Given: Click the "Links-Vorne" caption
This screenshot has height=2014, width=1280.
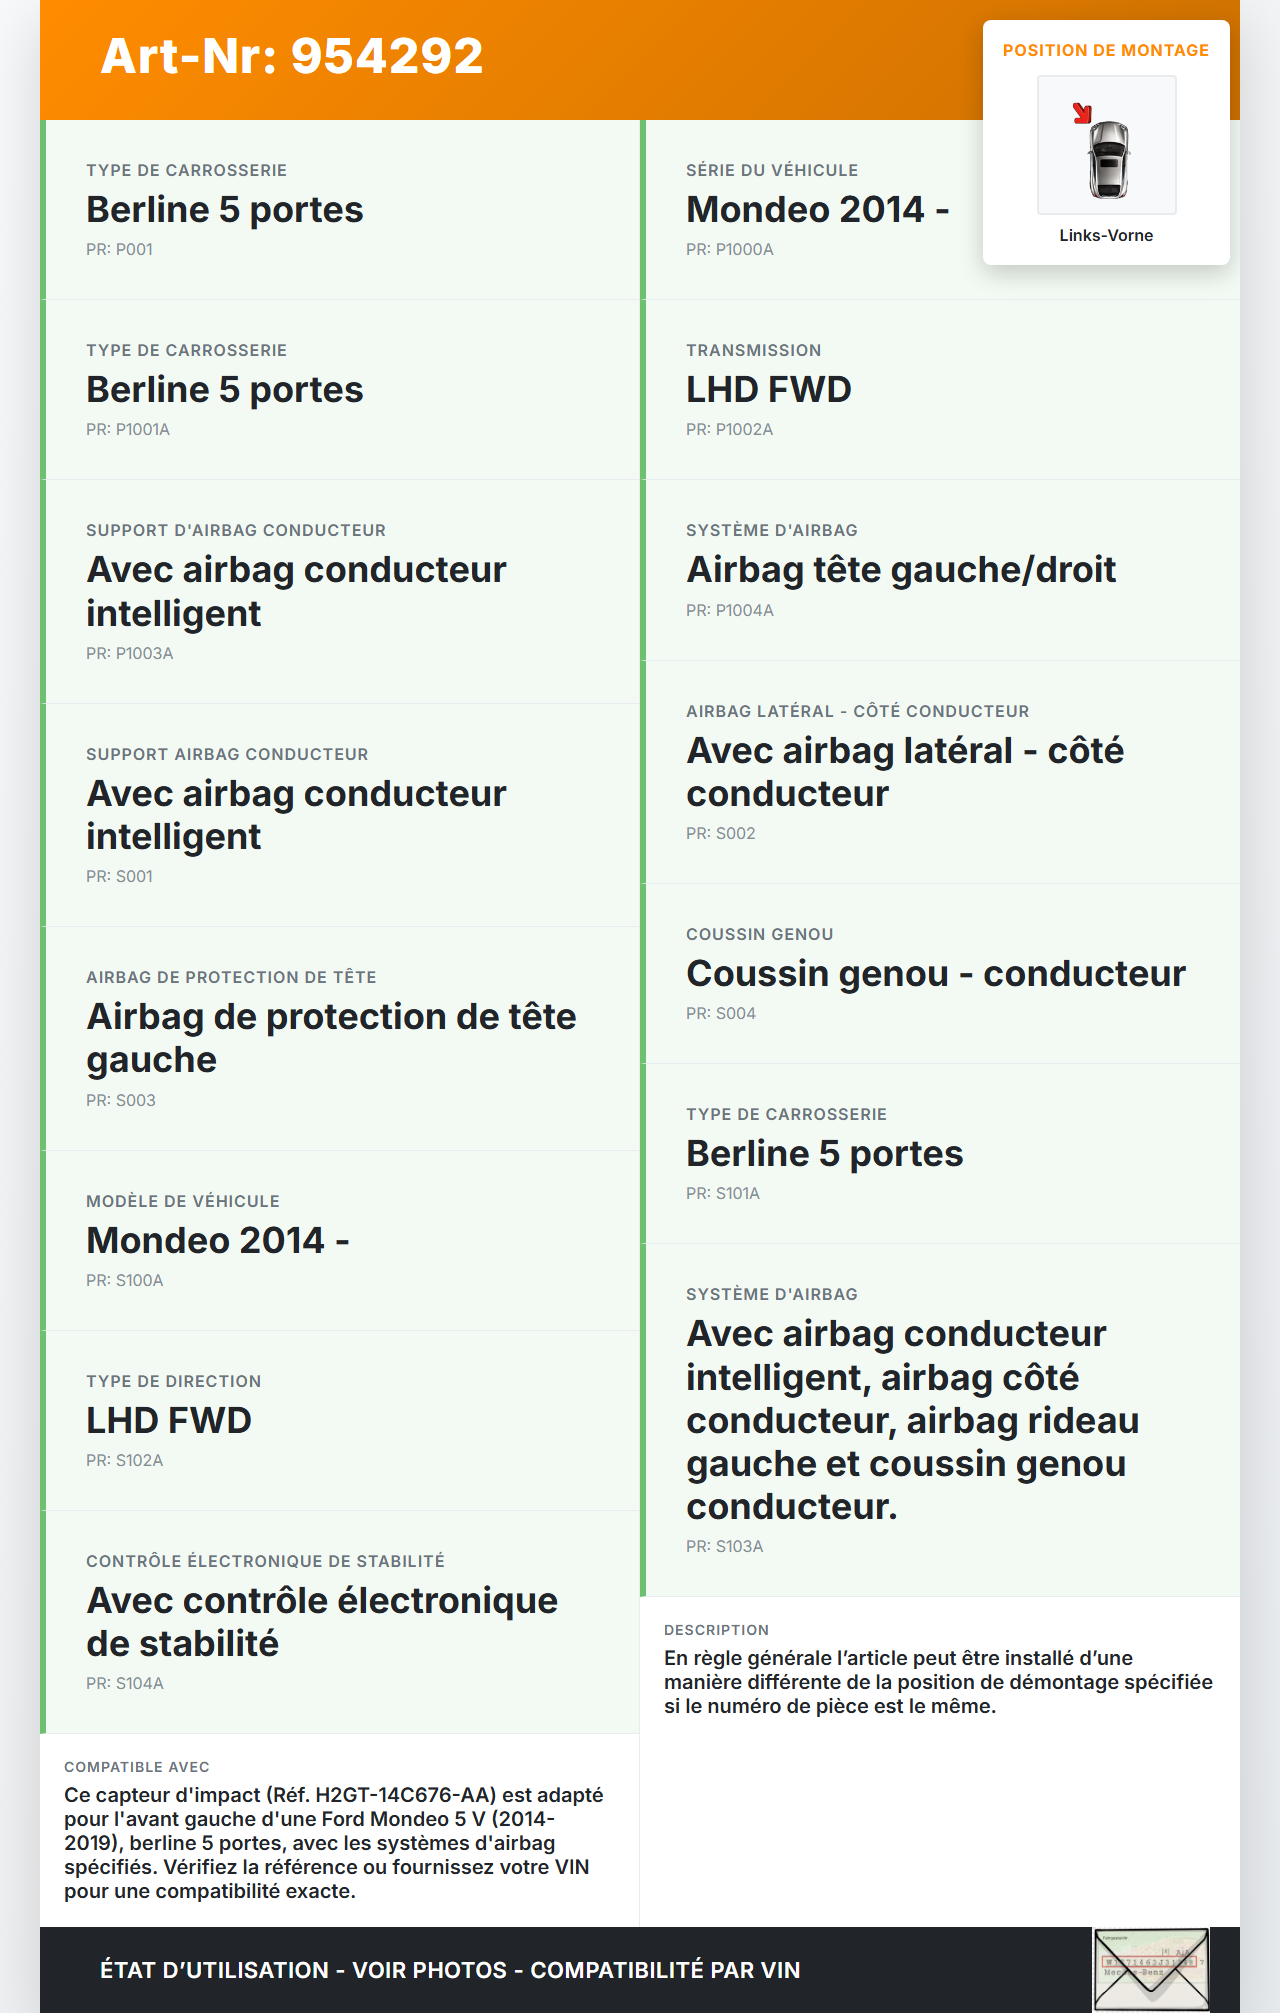Looking at the screenshot, I should [1106, 235].
